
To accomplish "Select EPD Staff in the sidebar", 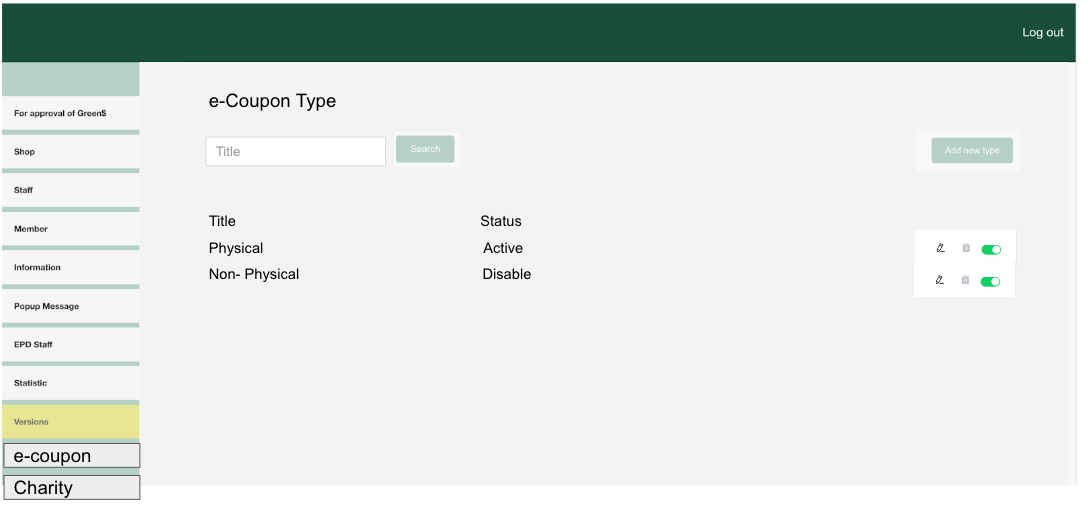I will click(70, 345).
